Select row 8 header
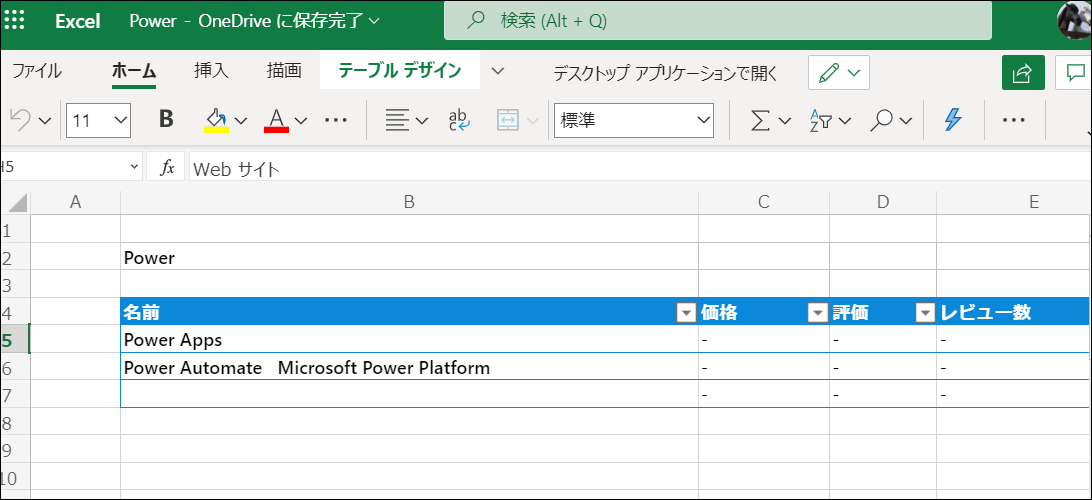The height and width of the screenshot is (500, 1092). (15, 423)
